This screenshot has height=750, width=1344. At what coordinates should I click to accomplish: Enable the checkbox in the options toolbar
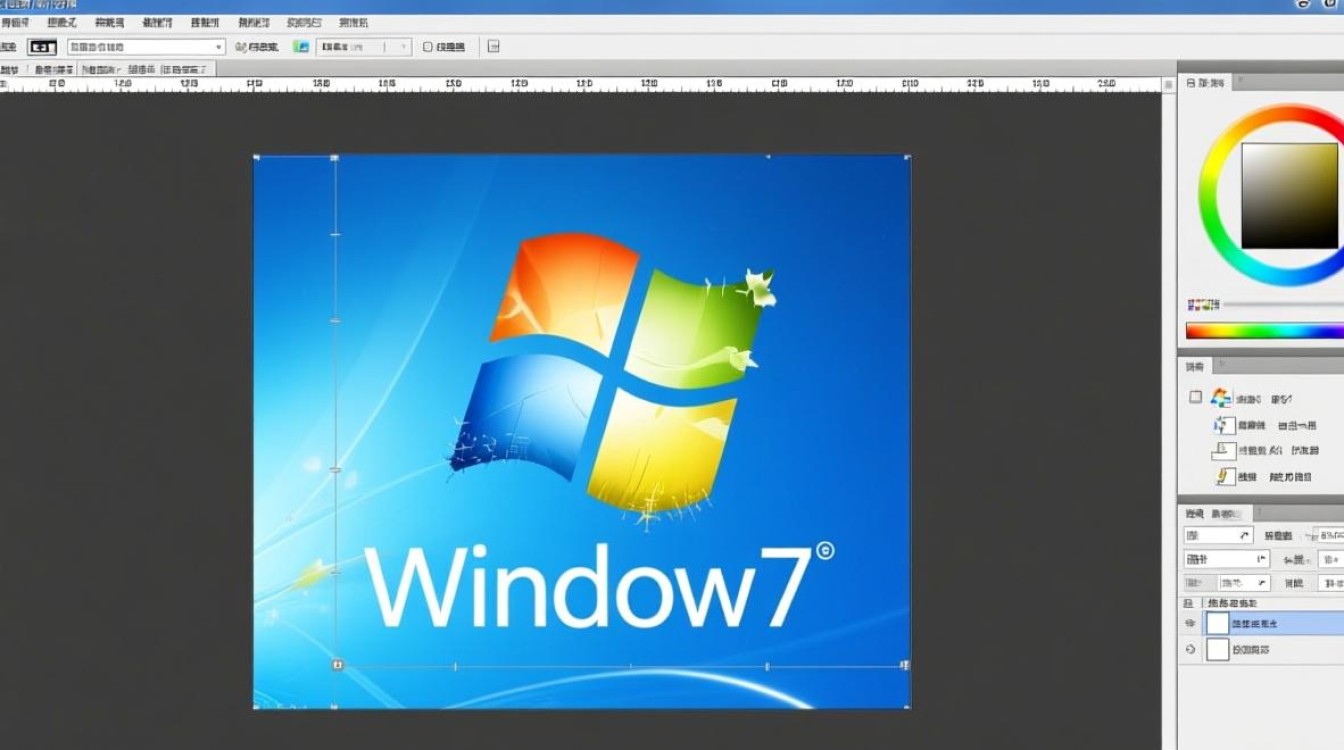tap(427, 46)
